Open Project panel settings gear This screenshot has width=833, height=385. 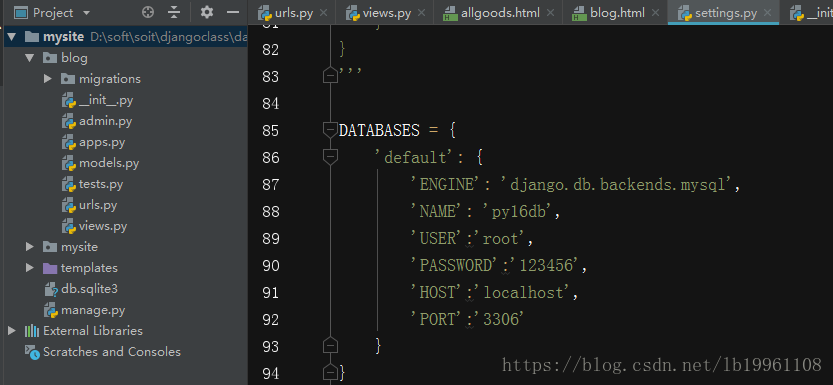207,12
